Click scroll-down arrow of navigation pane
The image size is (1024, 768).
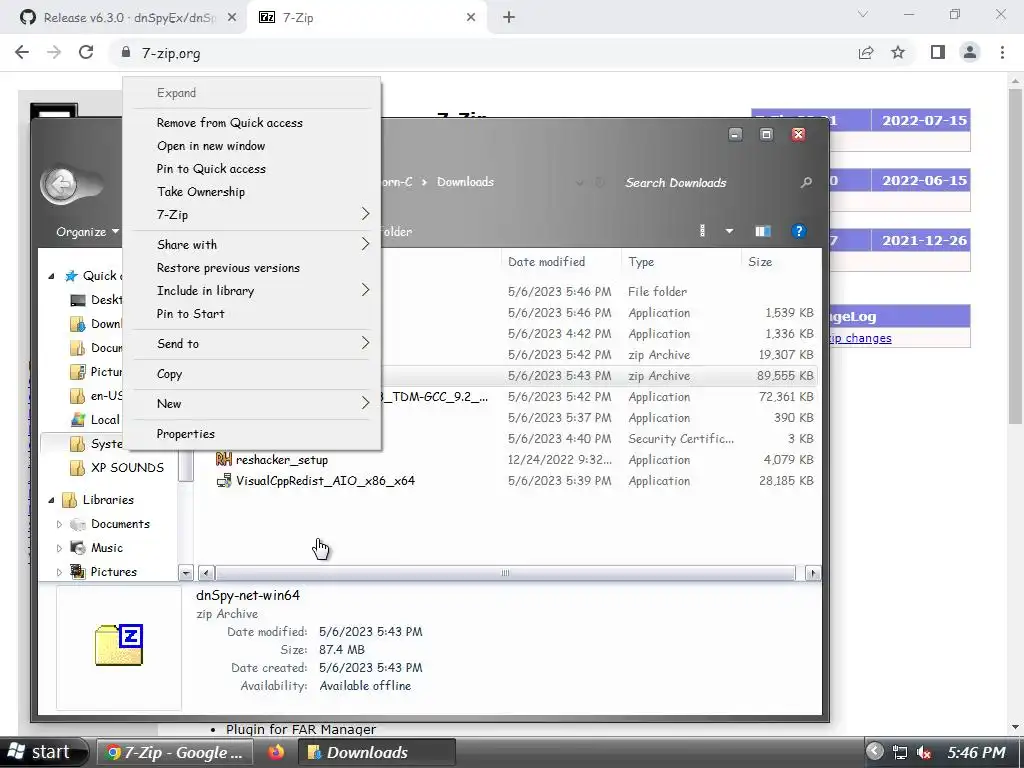186,573
